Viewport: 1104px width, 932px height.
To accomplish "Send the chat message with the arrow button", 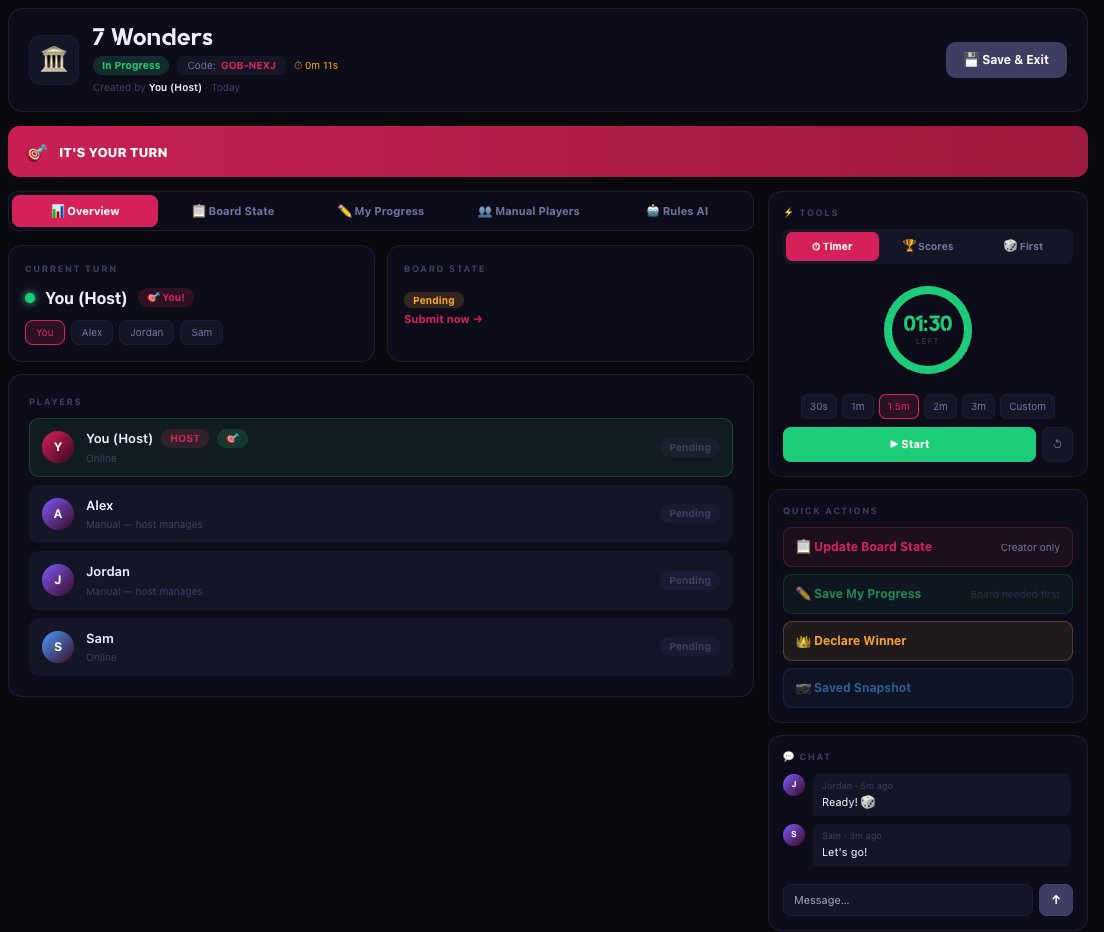I will point(1055,900).
